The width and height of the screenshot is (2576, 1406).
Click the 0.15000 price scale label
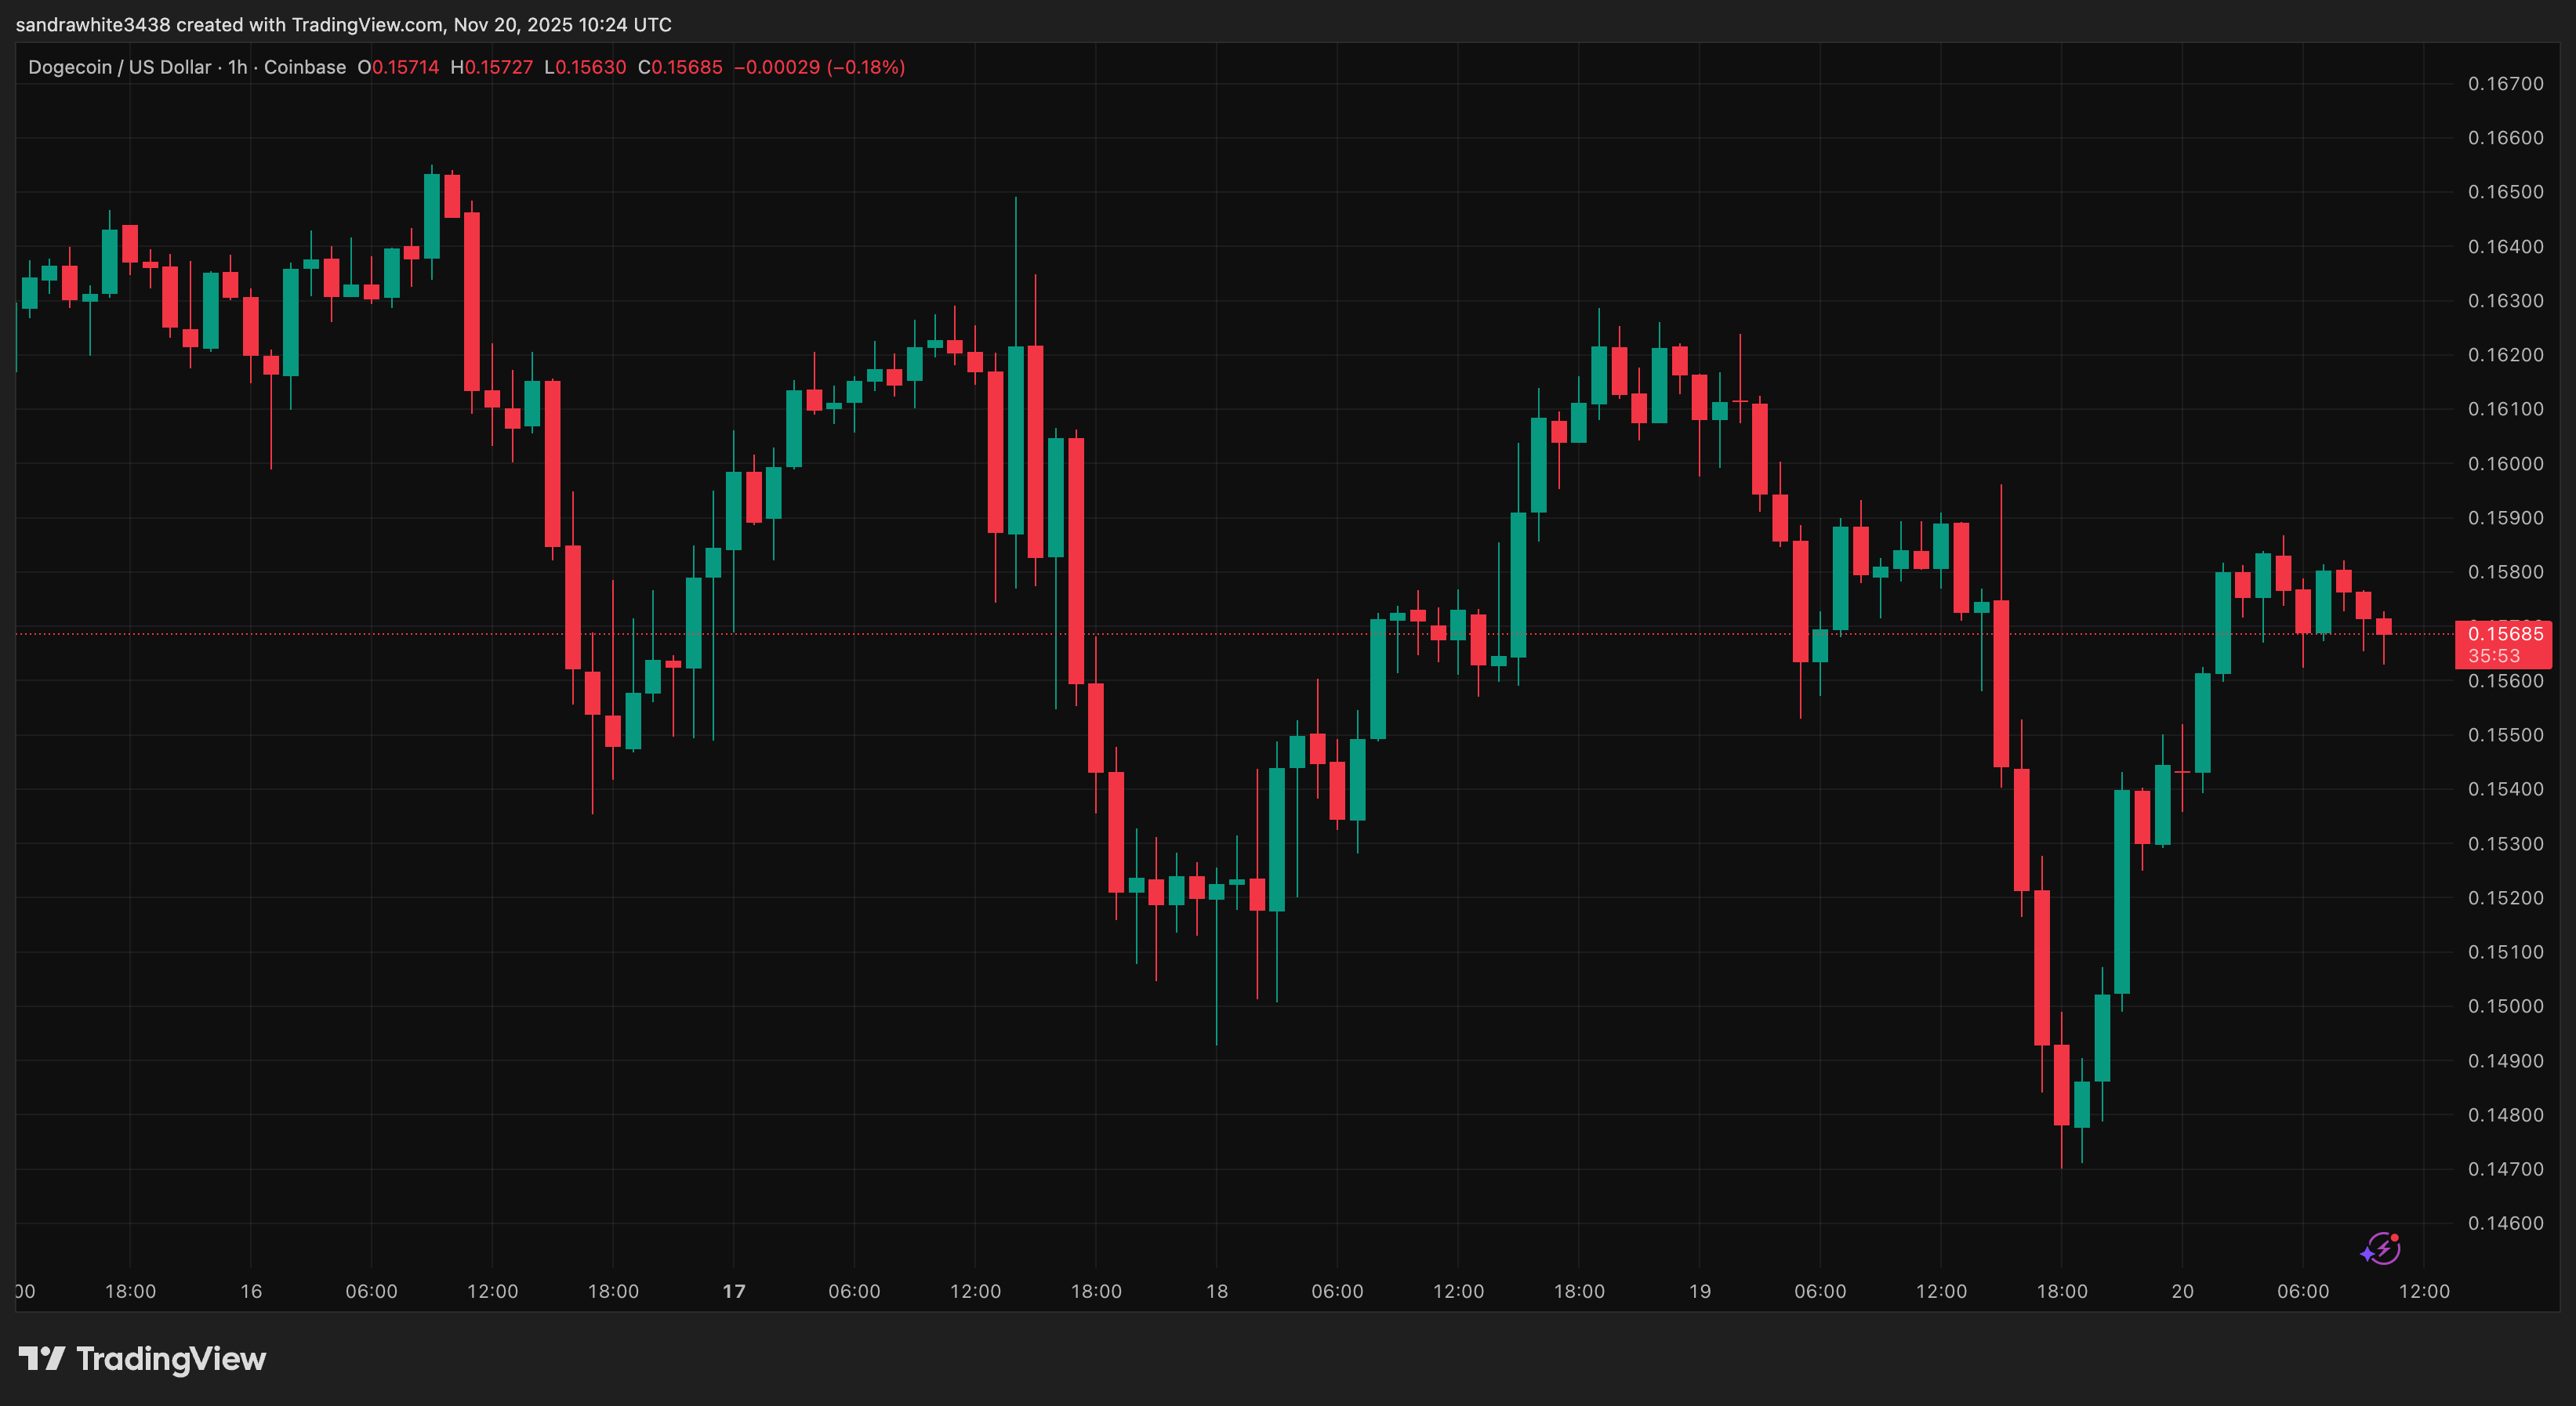coord(2505,1006)
